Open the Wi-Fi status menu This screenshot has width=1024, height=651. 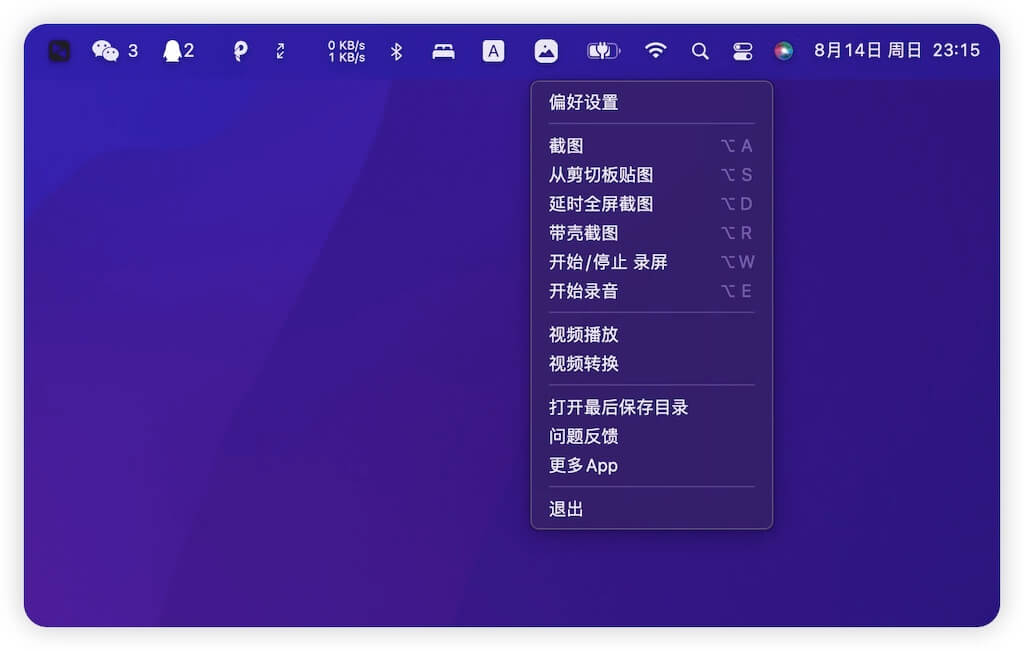click(656, 51)
